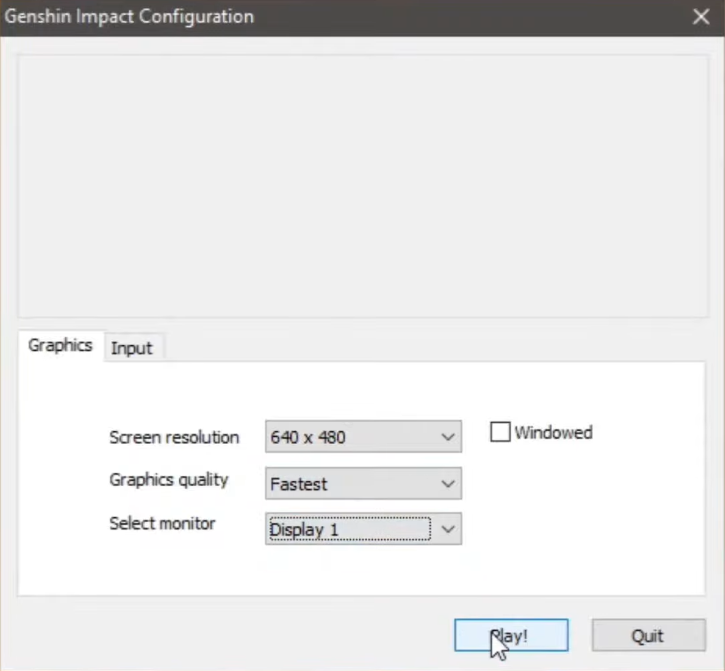Enable the Windowed checkbox
725x671 pixels.
tap(500, 432)
